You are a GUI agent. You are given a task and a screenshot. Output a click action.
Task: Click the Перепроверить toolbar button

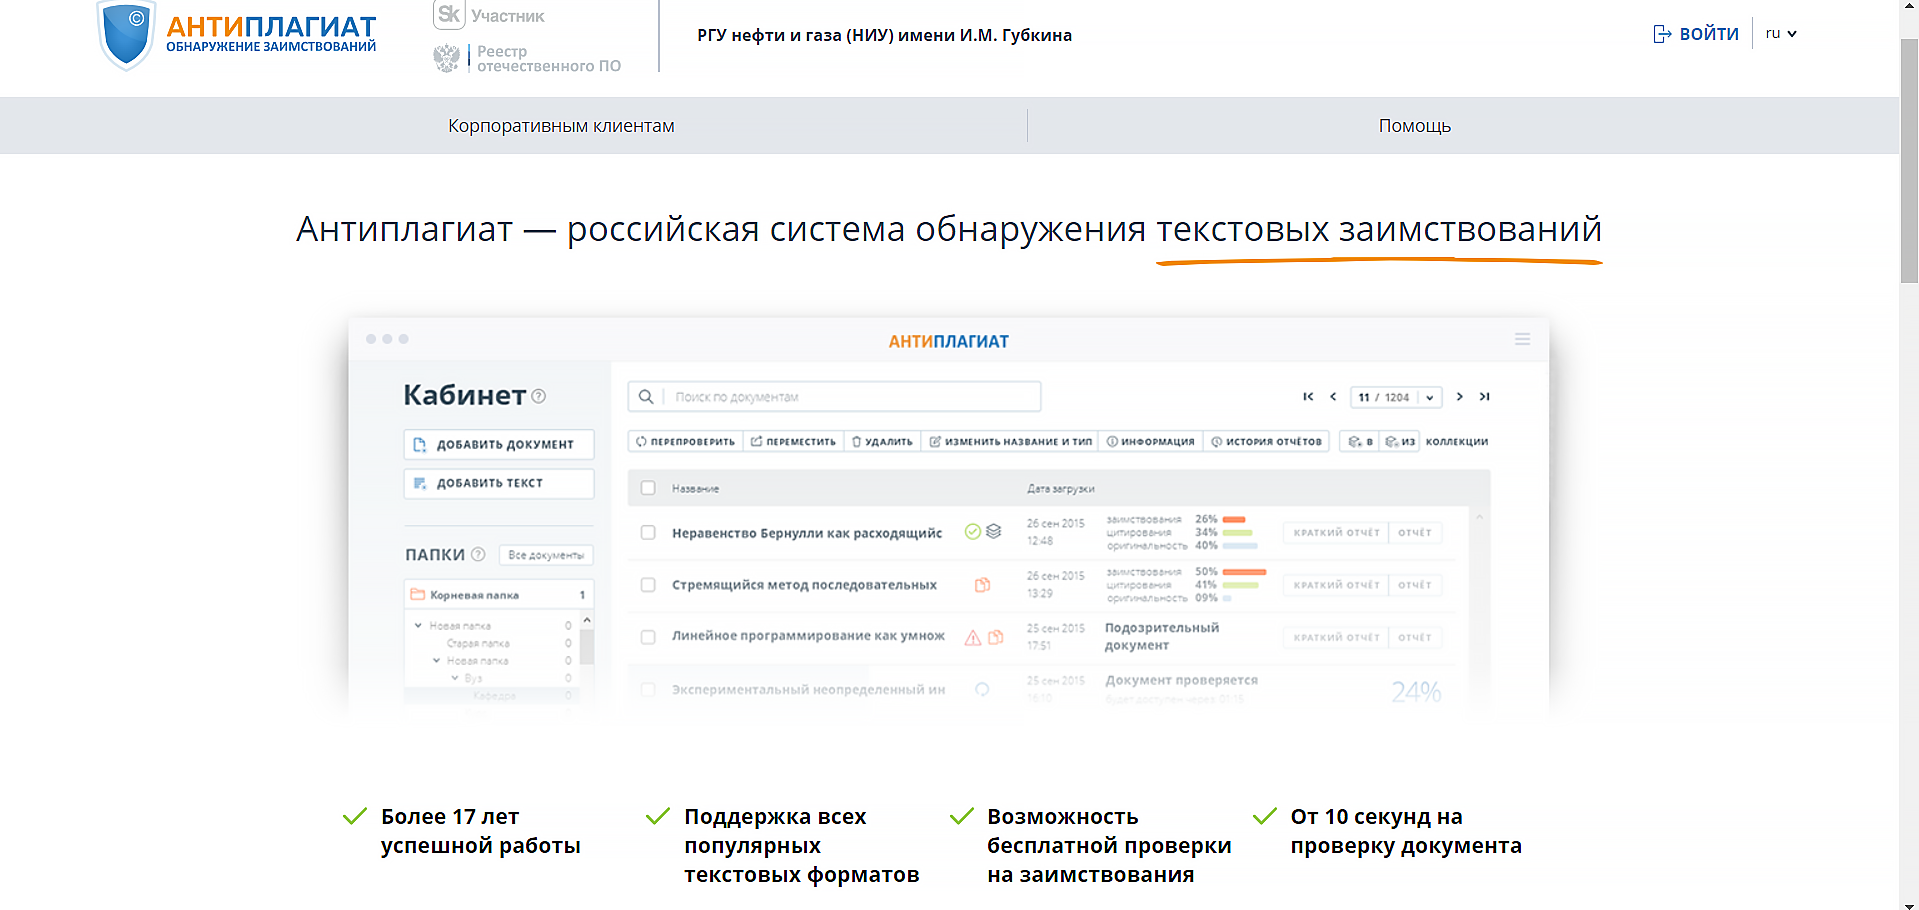686,441
